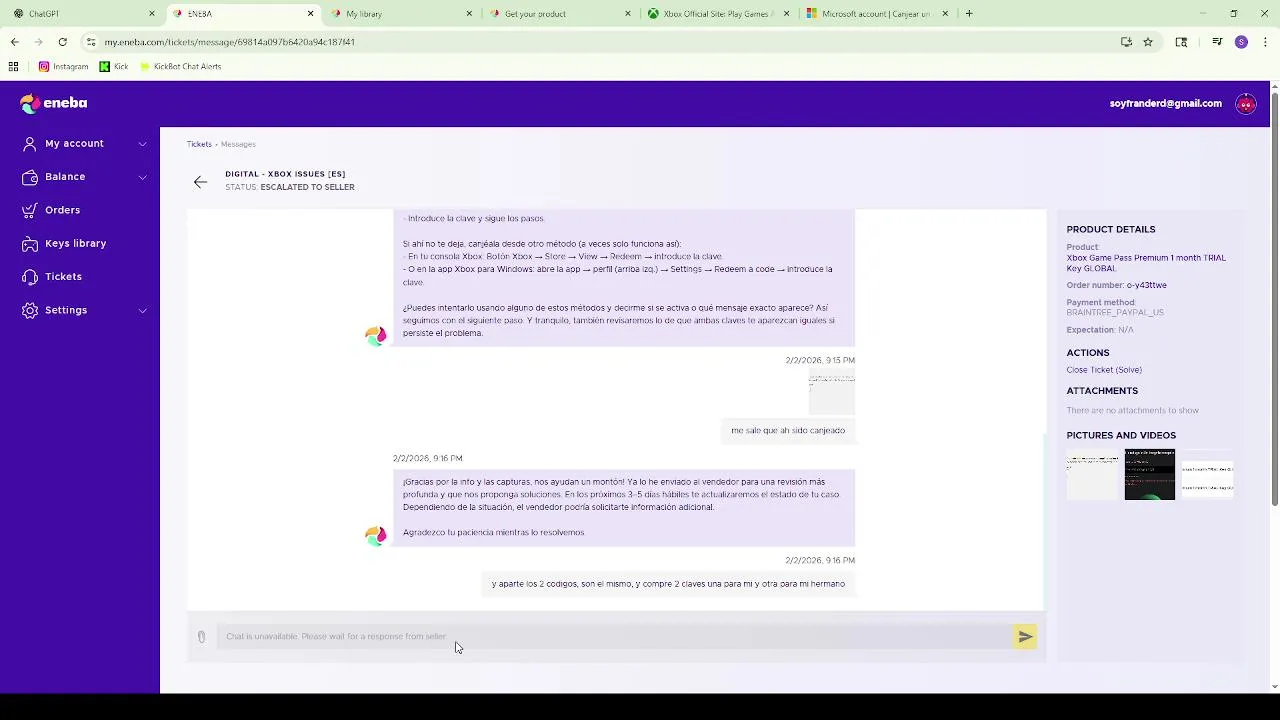Click the user avatar in header
Image resolution: width=1280 pixels, height=720 pixels.
coord(1245,104)
